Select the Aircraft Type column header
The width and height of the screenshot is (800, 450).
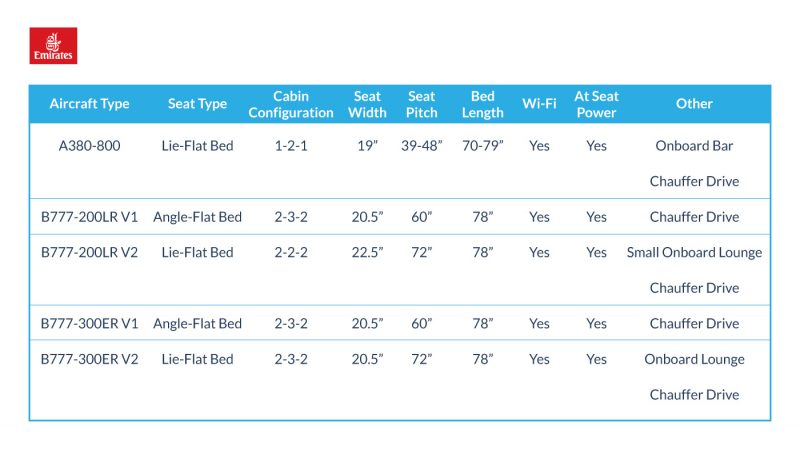[89, 104]
